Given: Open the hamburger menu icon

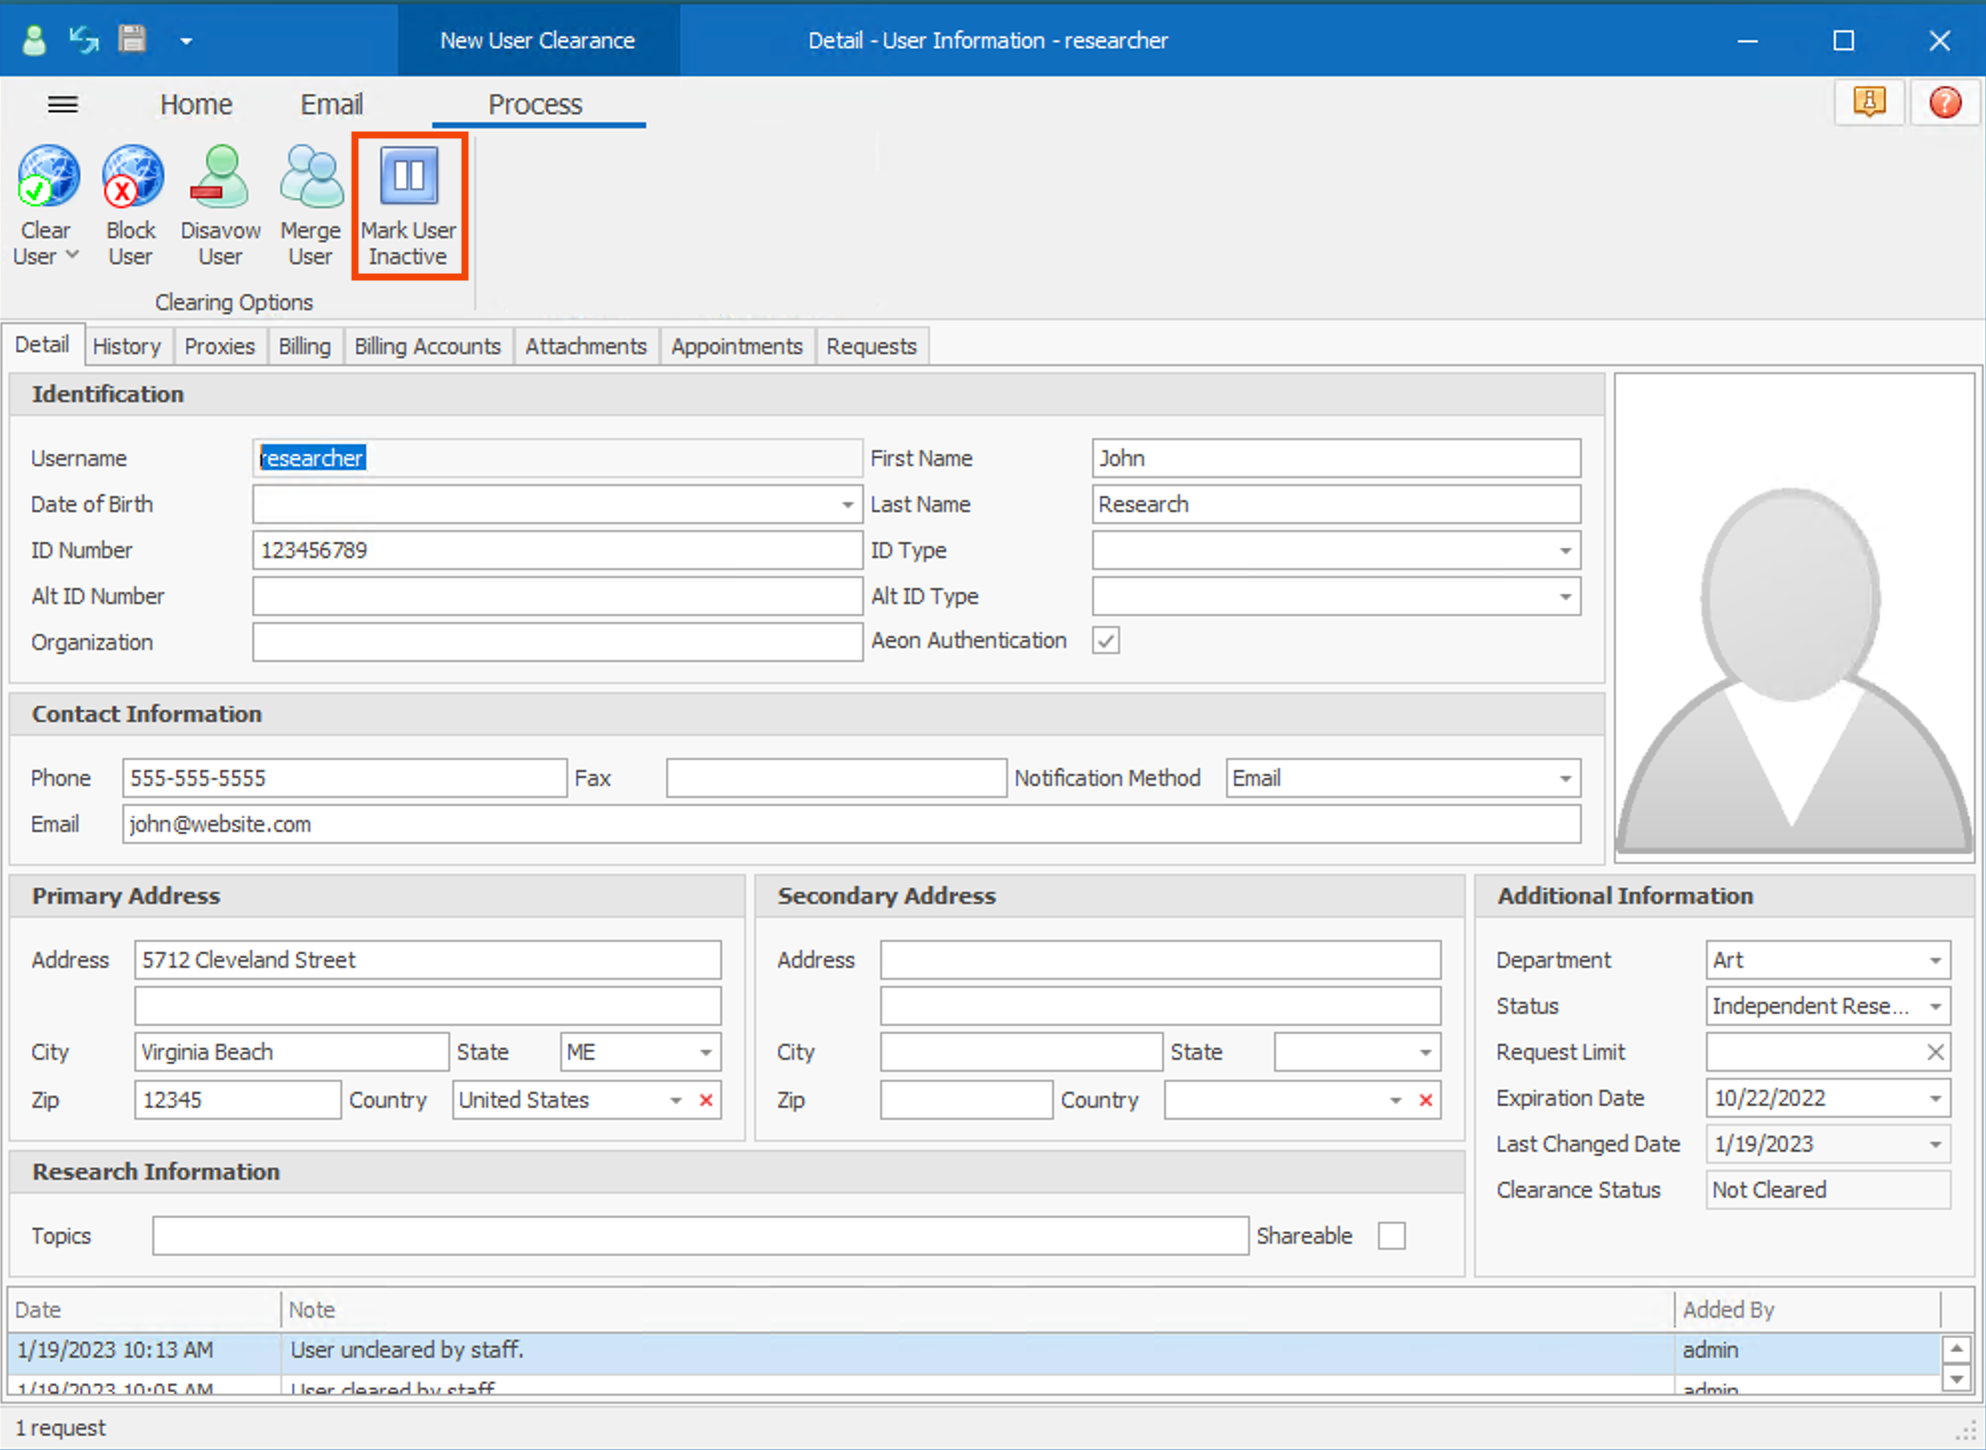Looking at the screenshot, I should [63, 104].
